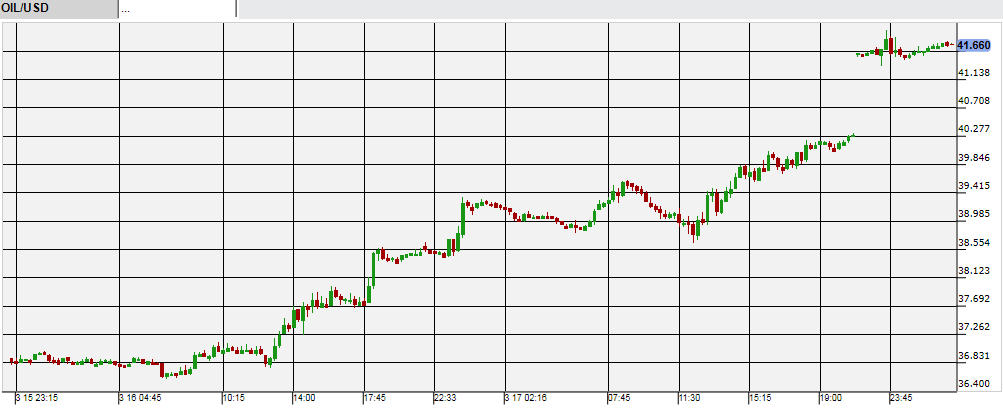The width and height of the screenshot is (1003, 415).
Task: Click the 41.138 price level label
Action: pyautogui.click(x=974, y=73)
